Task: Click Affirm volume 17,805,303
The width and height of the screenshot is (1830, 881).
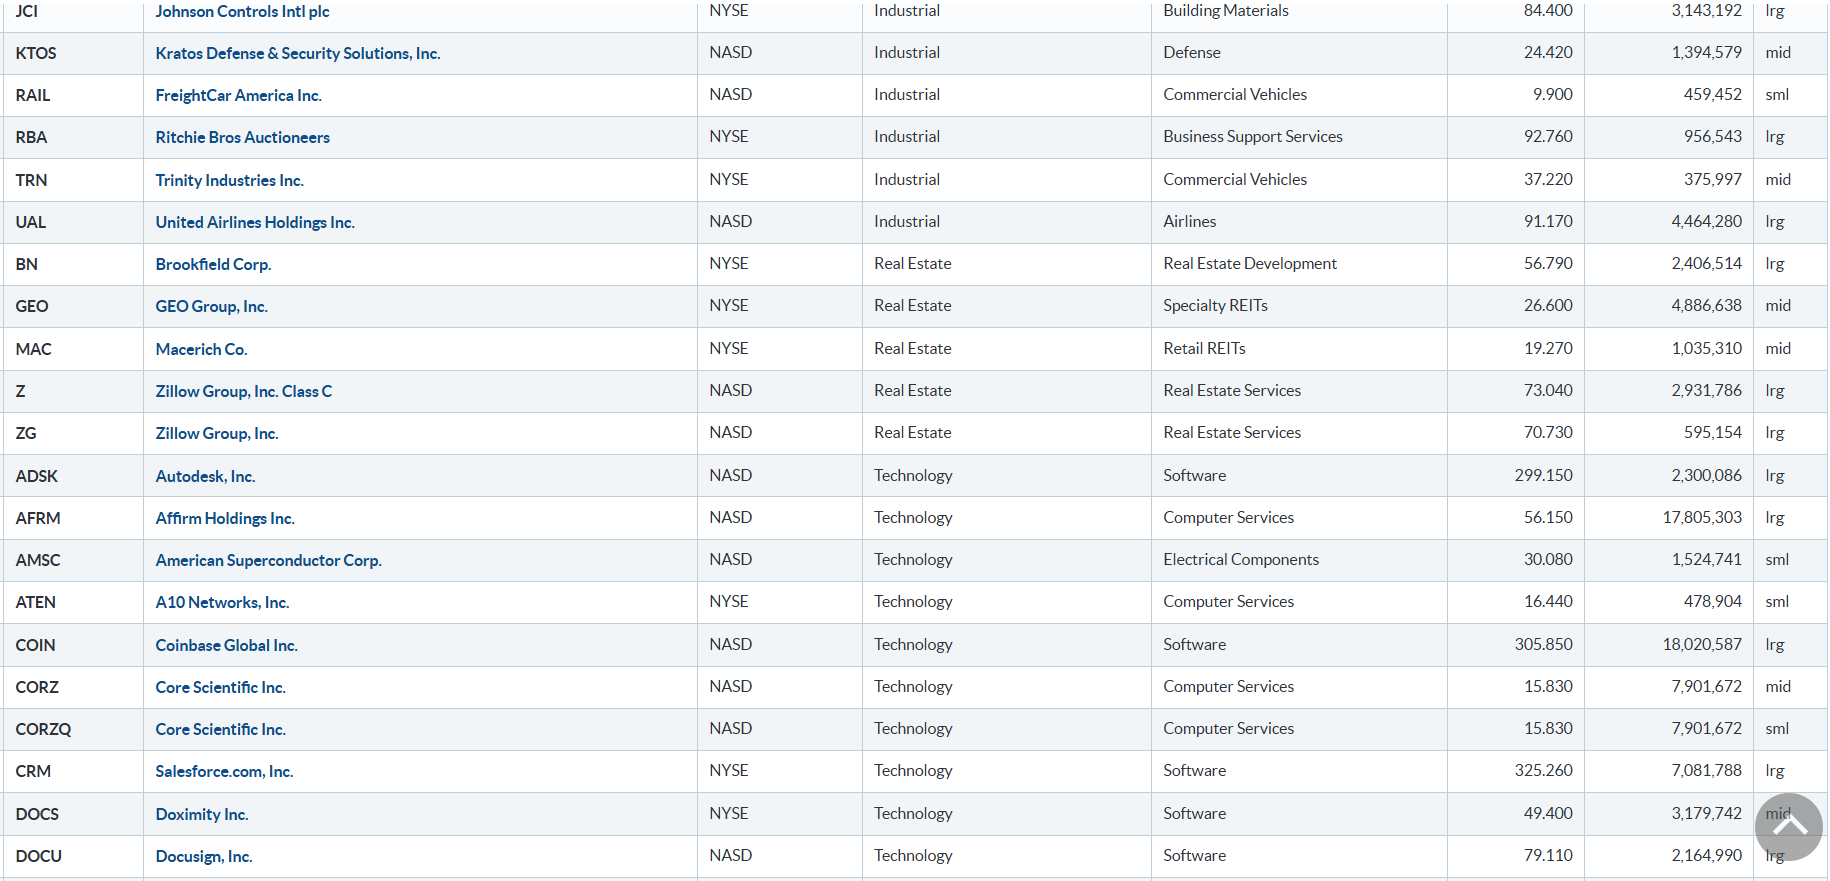Action: point(1702,517)
